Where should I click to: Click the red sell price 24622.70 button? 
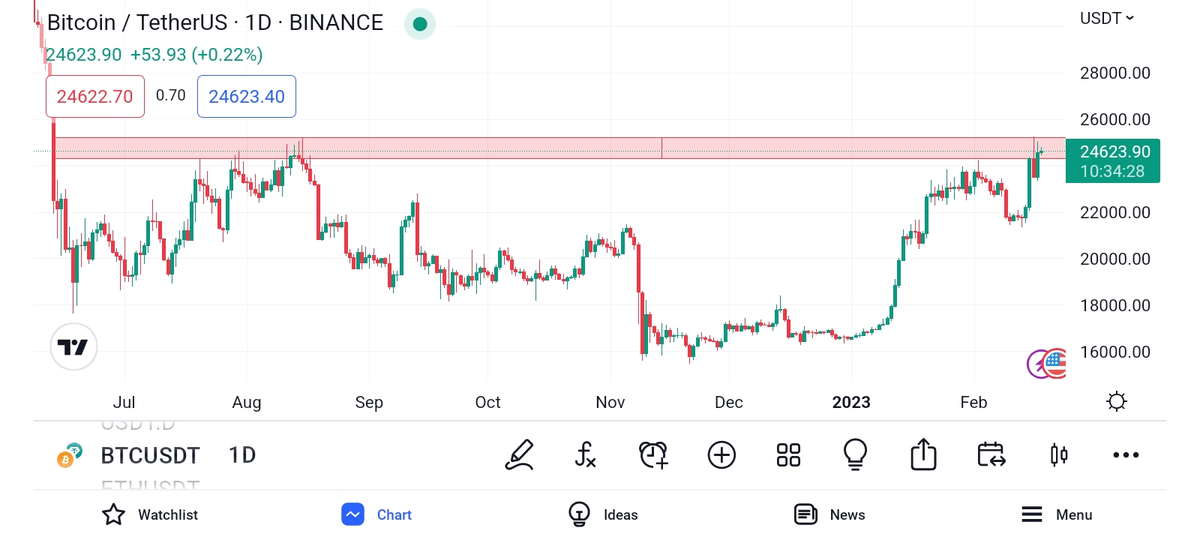tap(95, 96)
